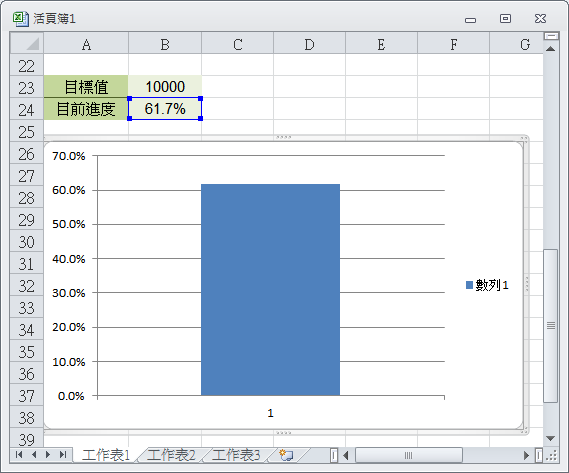
Task: Click the 40.0% axis label
Action: (x=69, y=259)
